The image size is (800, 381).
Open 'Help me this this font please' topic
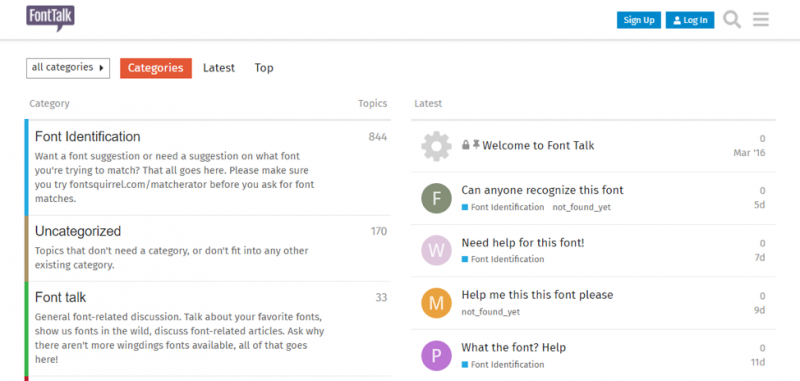pos(537,295)
